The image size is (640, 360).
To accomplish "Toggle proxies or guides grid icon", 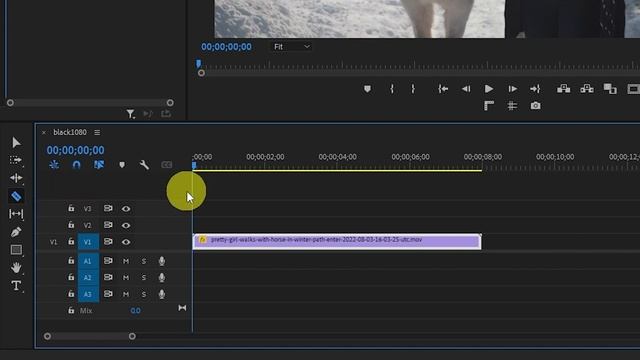I will 512,106.
